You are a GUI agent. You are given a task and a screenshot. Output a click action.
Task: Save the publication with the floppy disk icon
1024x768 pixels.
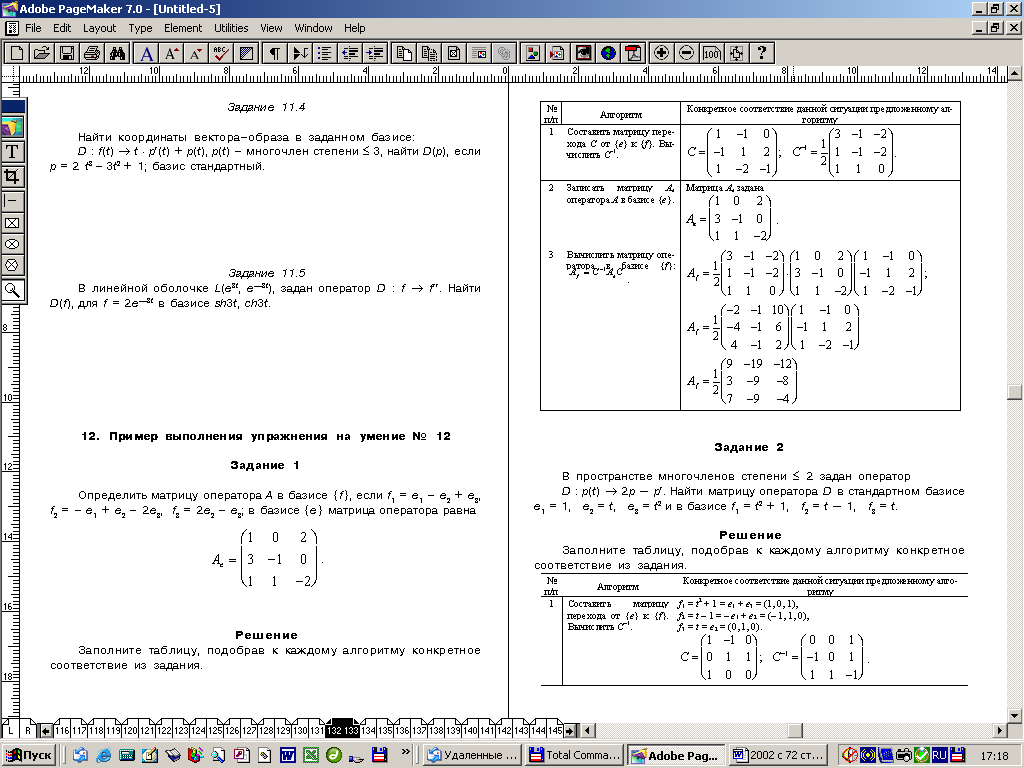tap(66, 53)
